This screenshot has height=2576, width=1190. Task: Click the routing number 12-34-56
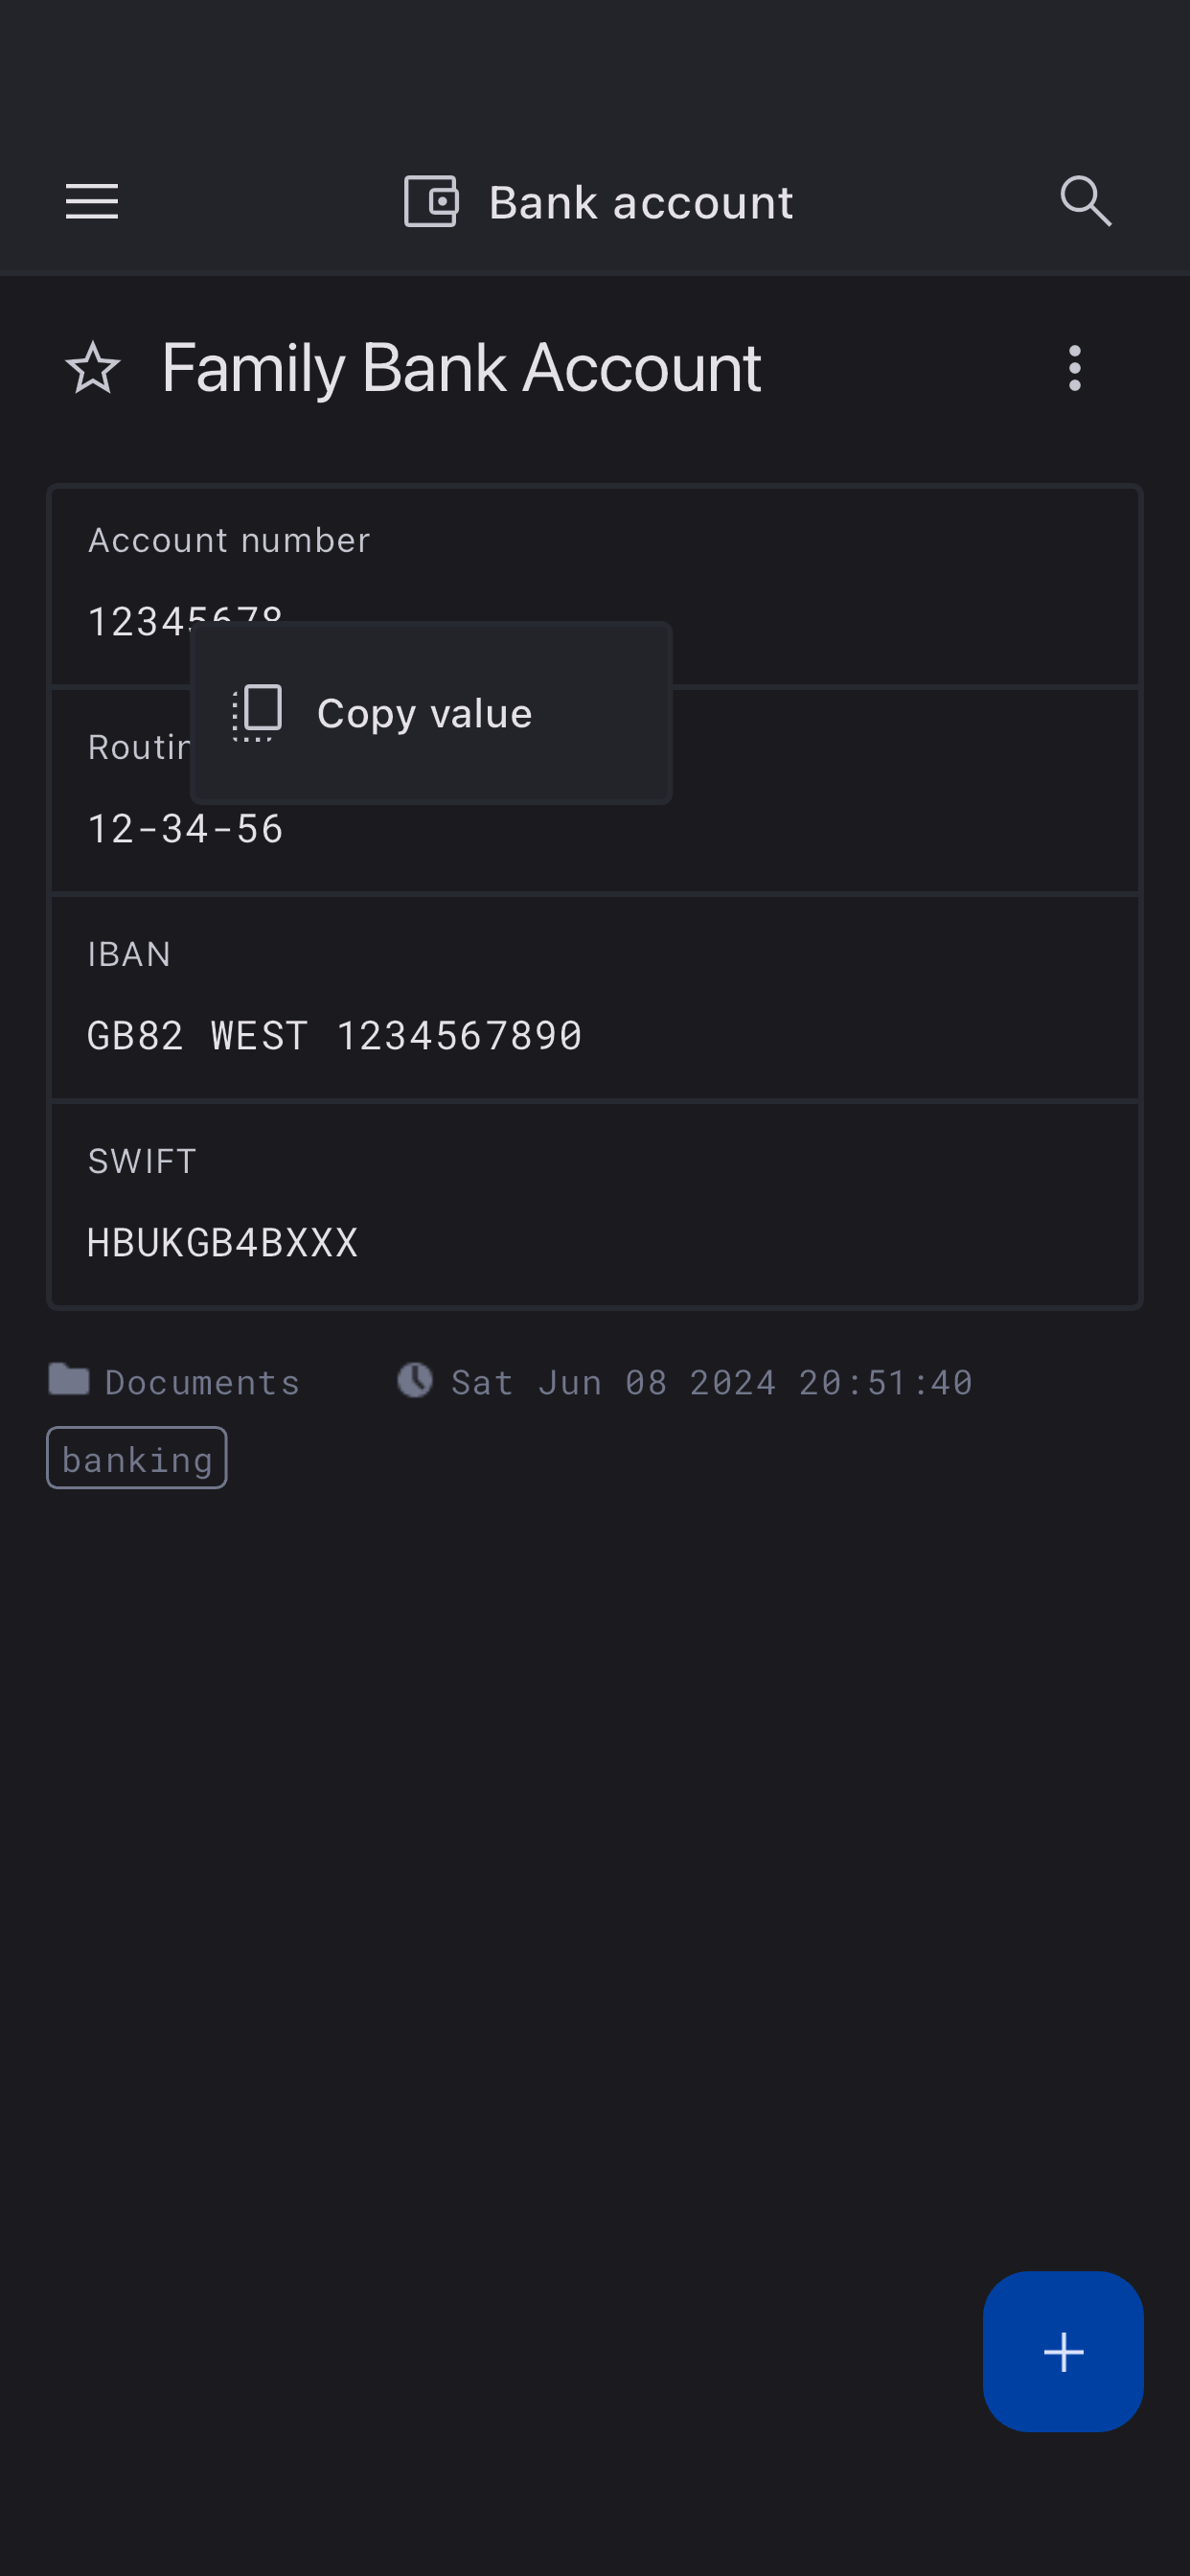pos(186,830)
